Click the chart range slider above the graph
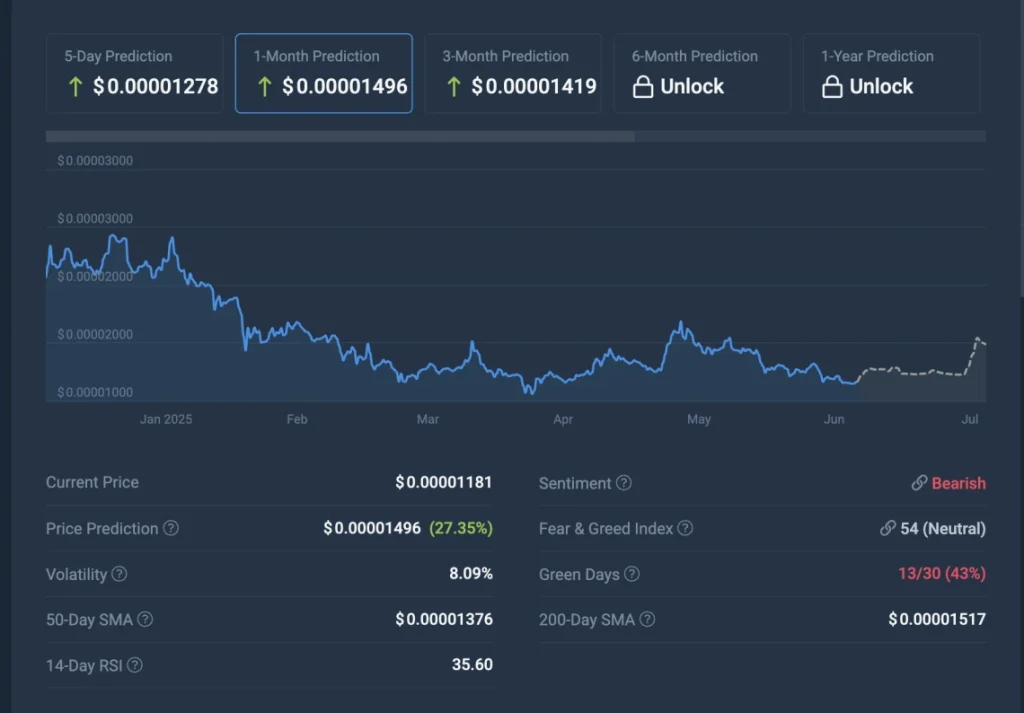The width and height of the screenshot is (1024, 713). click(340, 136)
